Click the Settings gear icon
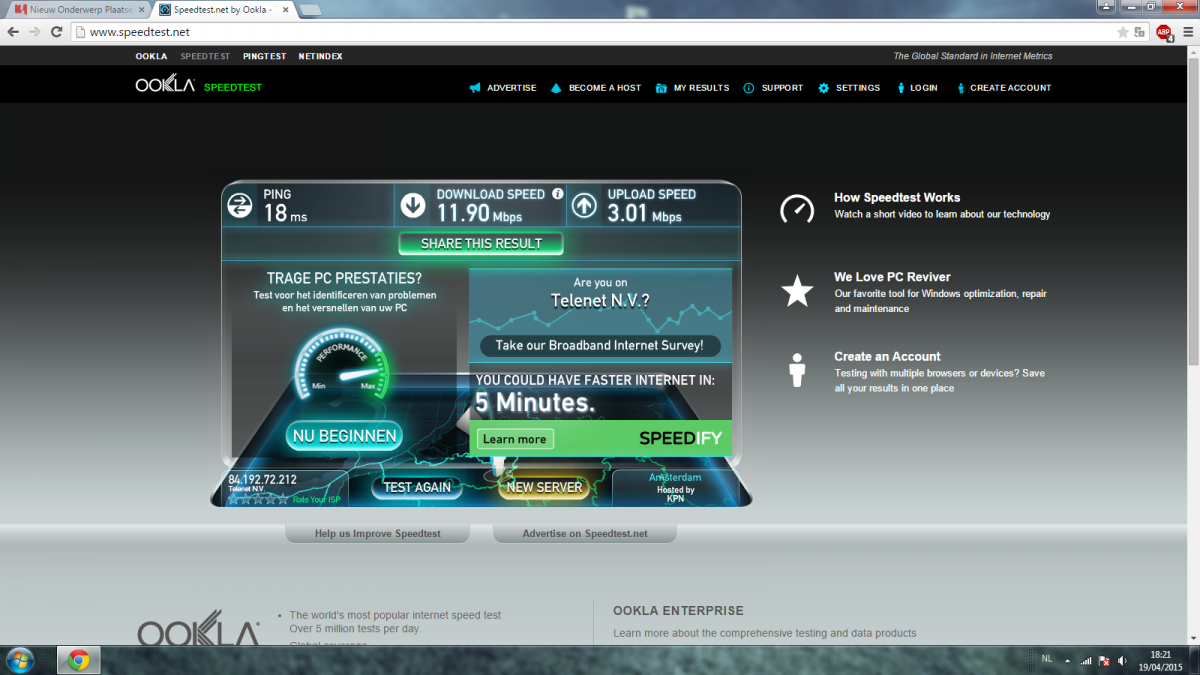 pos(824,88)
